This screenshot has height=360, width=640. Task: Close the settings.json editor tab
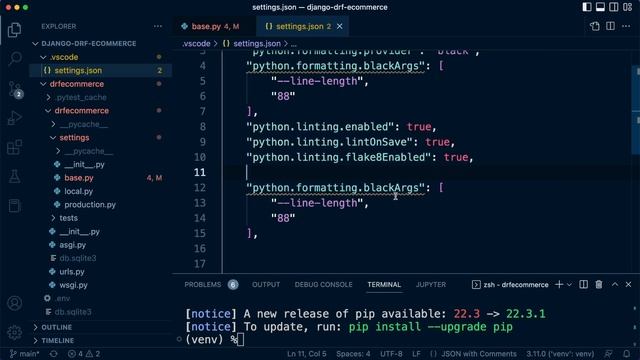coord(340,27)
